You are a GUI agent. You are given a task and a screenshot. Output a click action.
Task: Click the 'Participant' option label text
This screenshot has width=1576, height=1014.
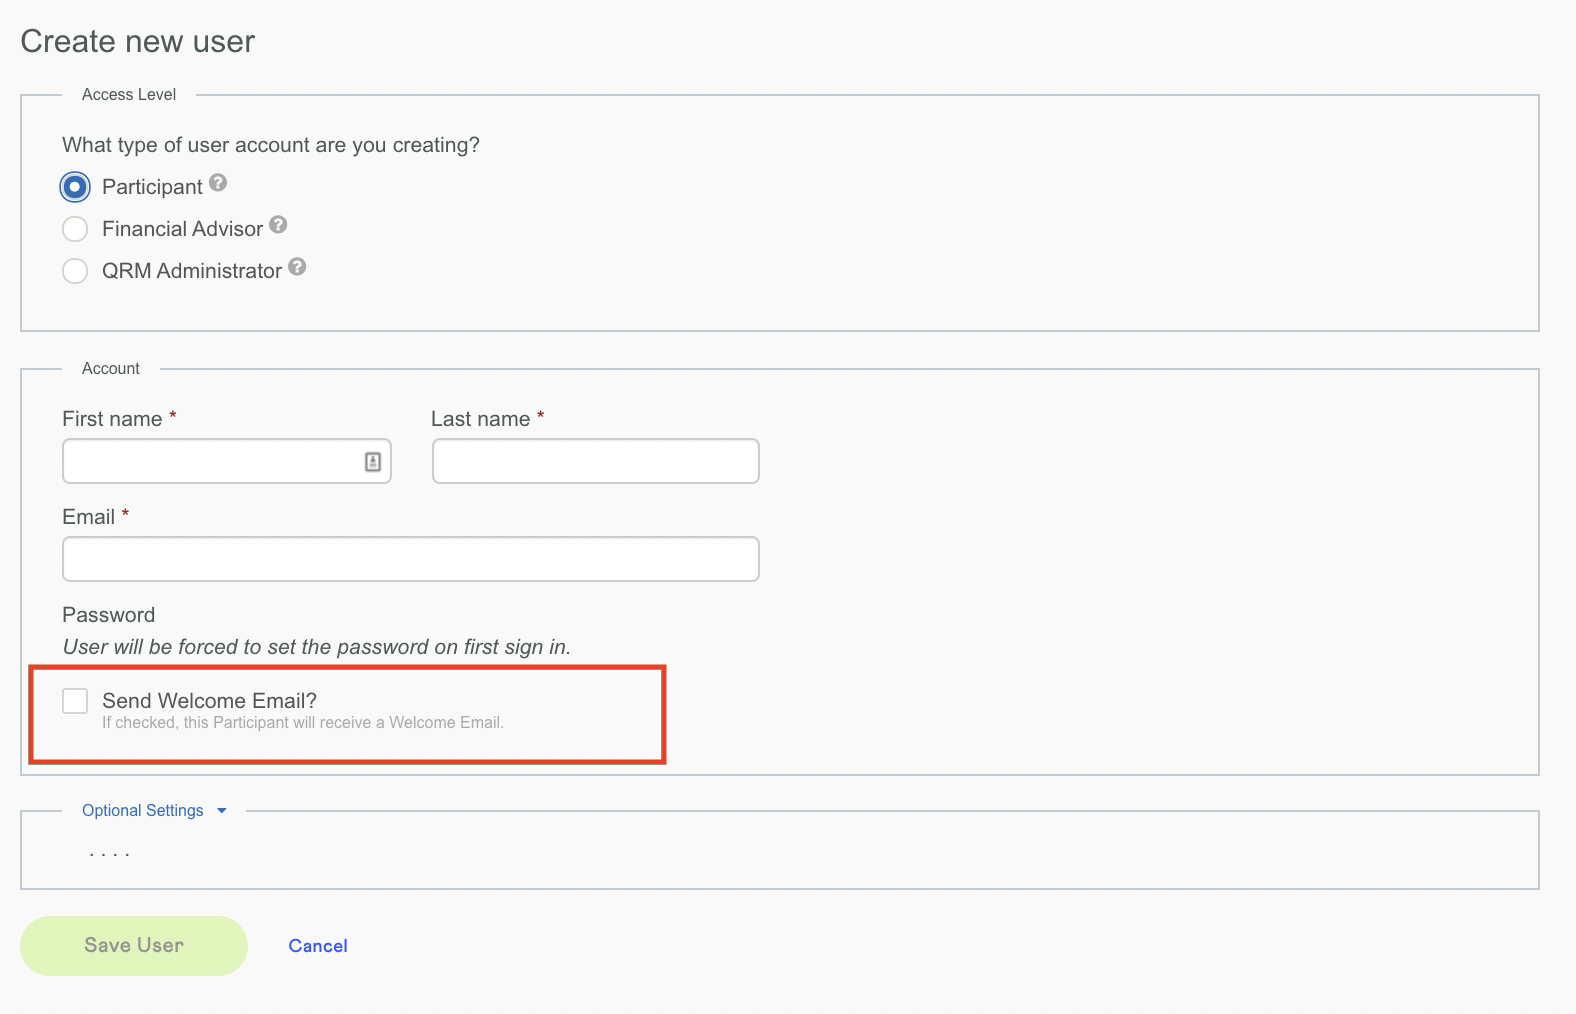pos(152,187)
